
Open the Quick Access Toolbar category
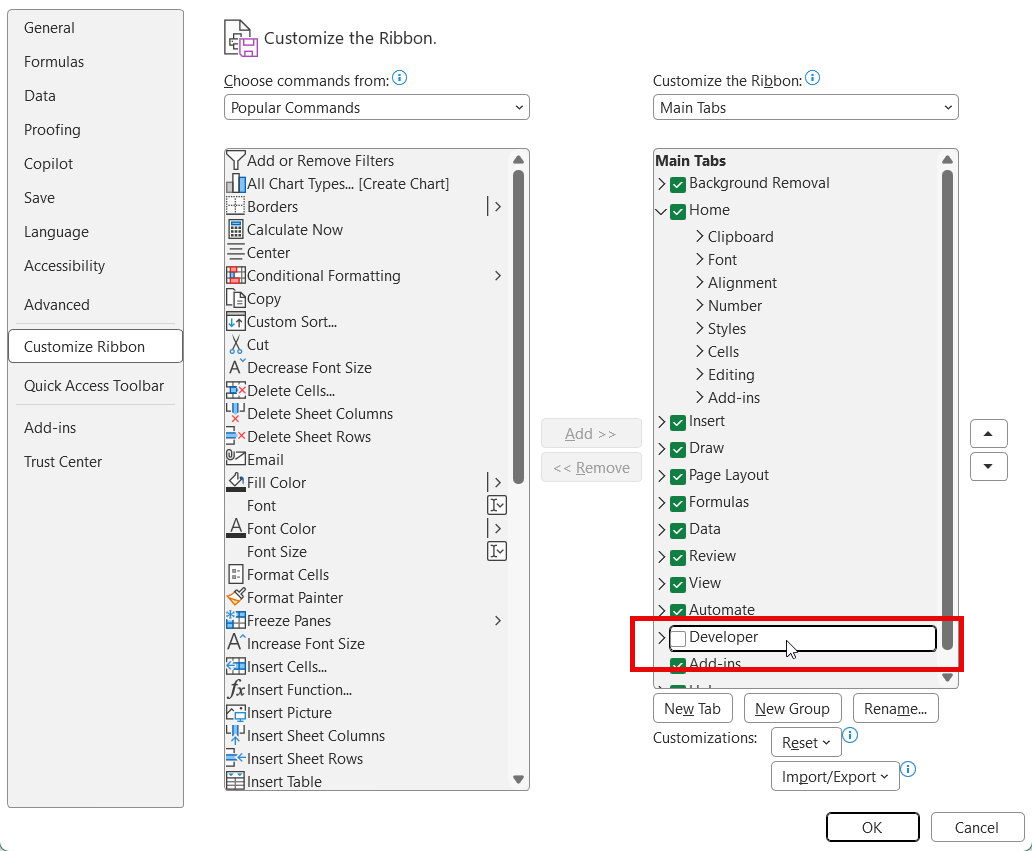pos(94,386)
